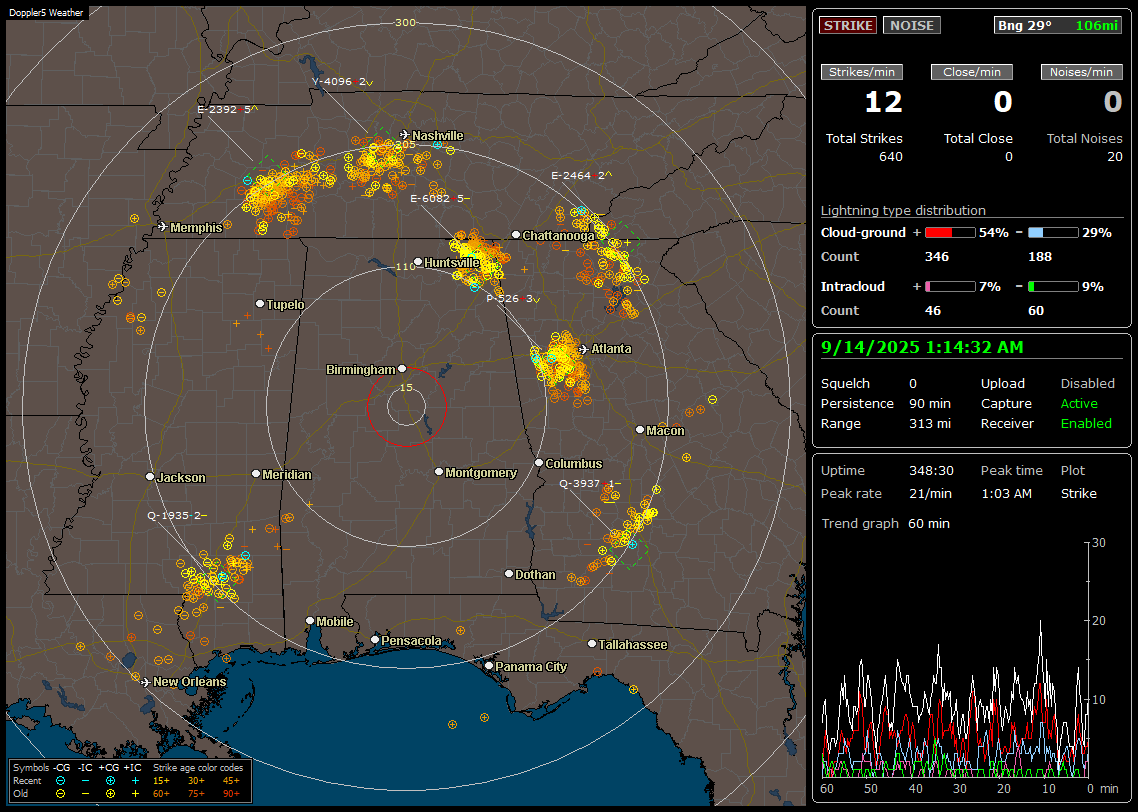Click the Range 313 mi value

tap(930, 424)
